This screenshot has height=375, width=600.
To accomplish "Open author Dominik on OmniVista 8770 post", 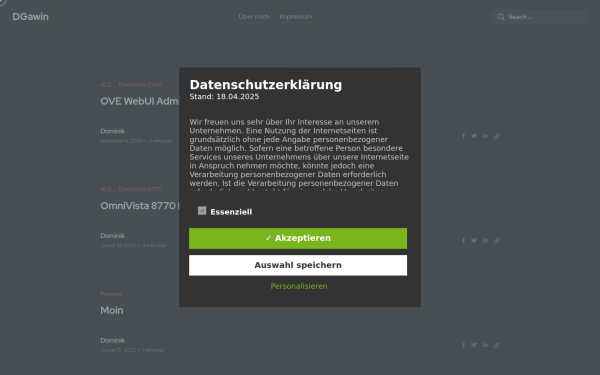I will pyautogui.click(x=112, y=236).
